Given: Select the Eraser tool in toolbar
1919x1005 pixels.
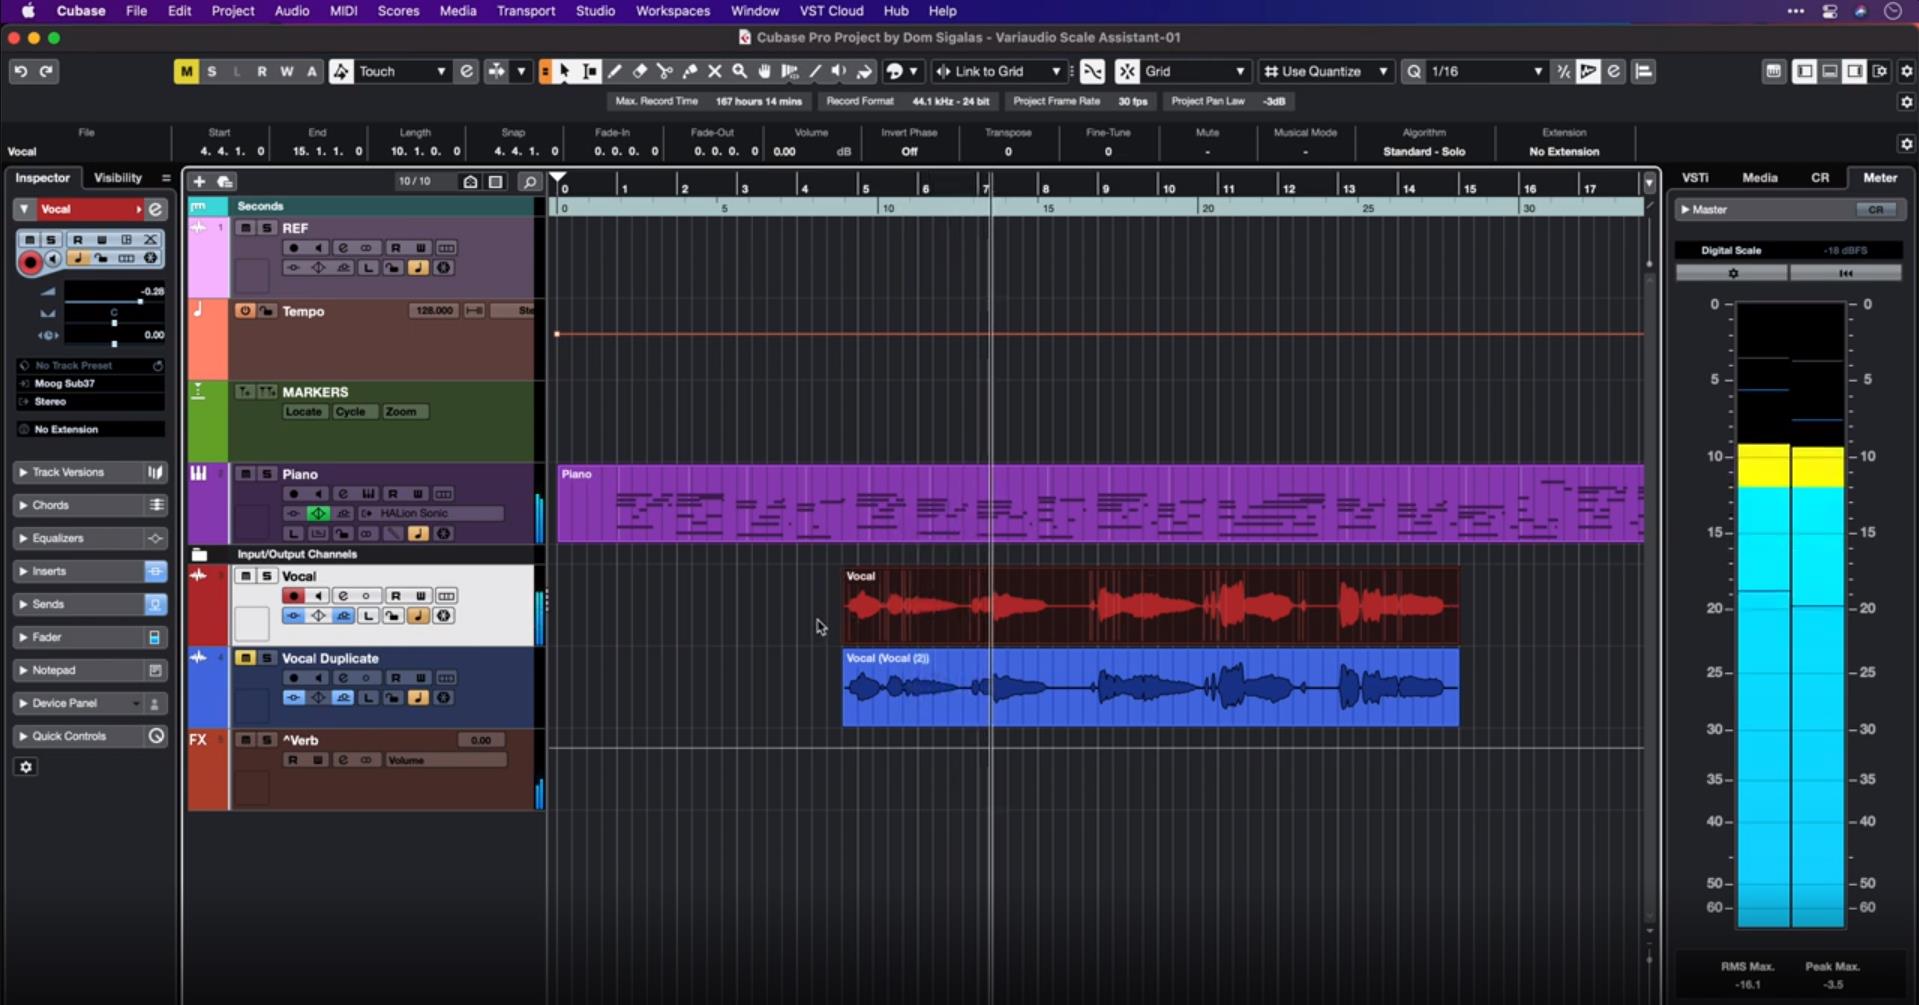Looking at the screenshot, I should tap(640, 71).
